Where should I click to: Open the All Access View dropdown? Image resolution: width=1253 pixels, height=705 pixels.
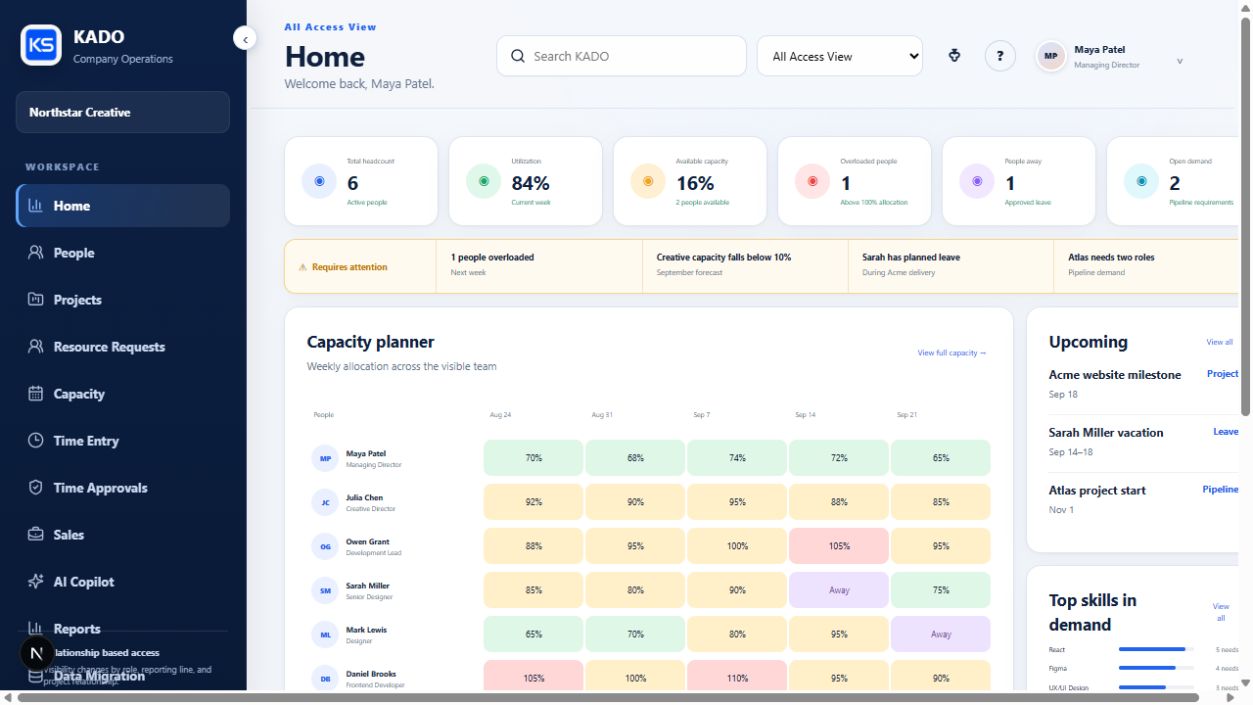point(839,56)
